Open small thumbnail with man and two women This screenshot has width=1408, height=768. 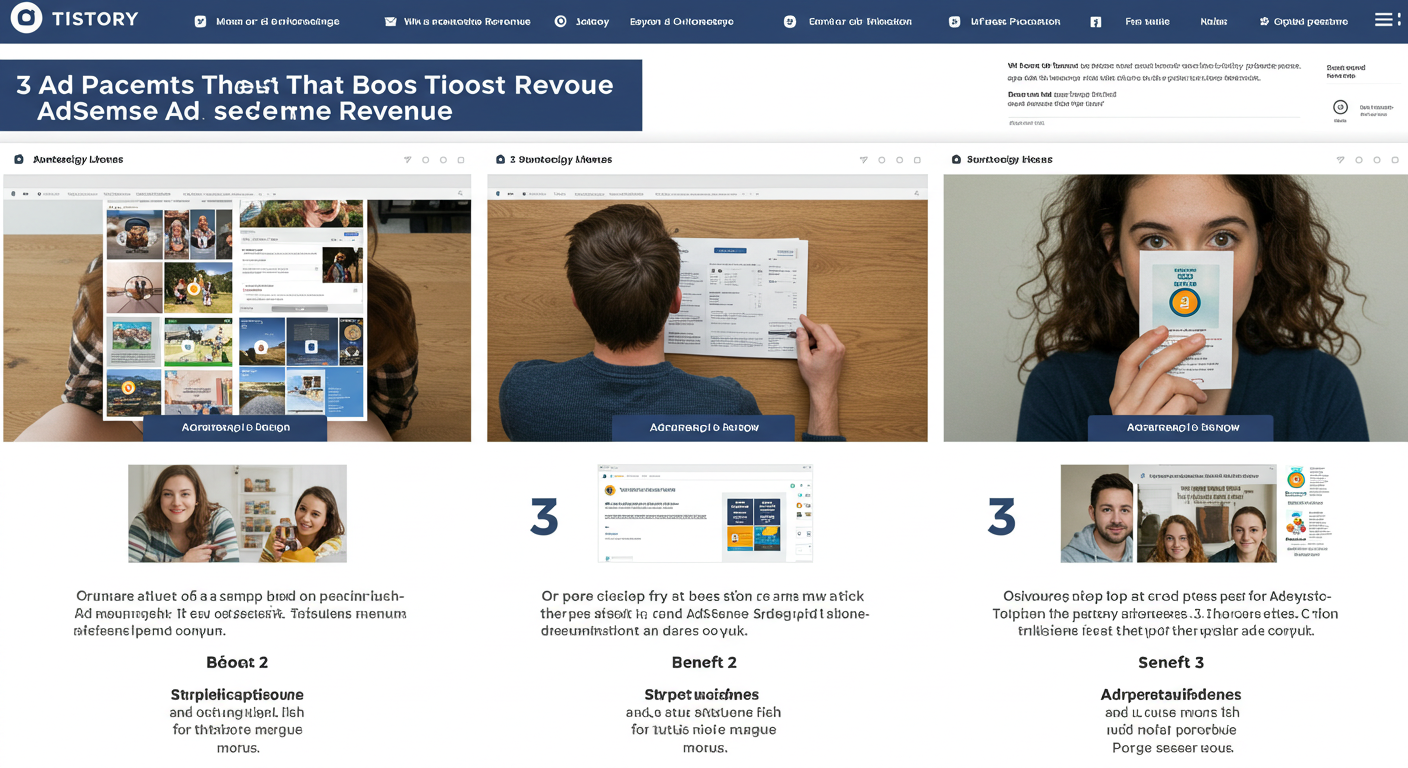tap(1169, 513)
